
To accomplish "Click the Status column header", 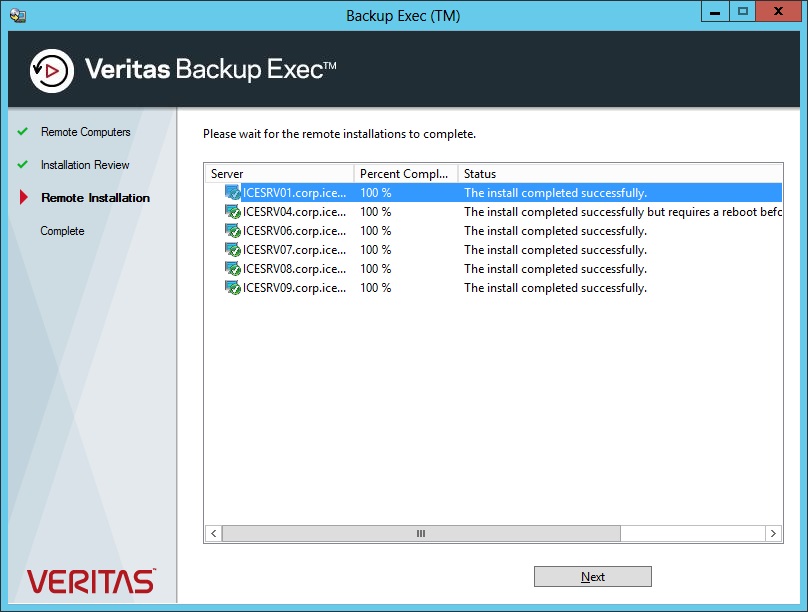I will [x=620, y=174].
